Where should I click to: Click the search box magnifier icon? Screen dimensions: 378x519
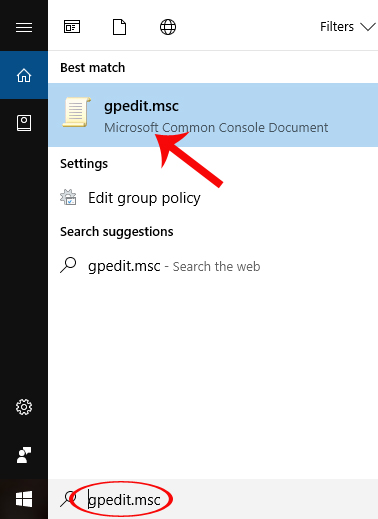(x=68, y=499)
